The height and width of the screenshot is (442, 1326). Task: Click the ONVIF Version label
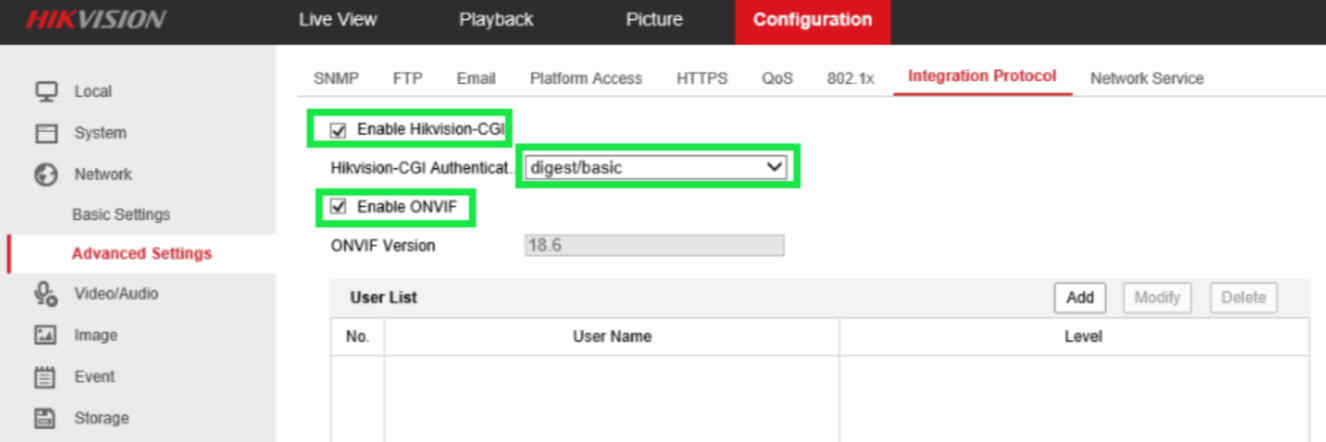(x=383, y=245)
